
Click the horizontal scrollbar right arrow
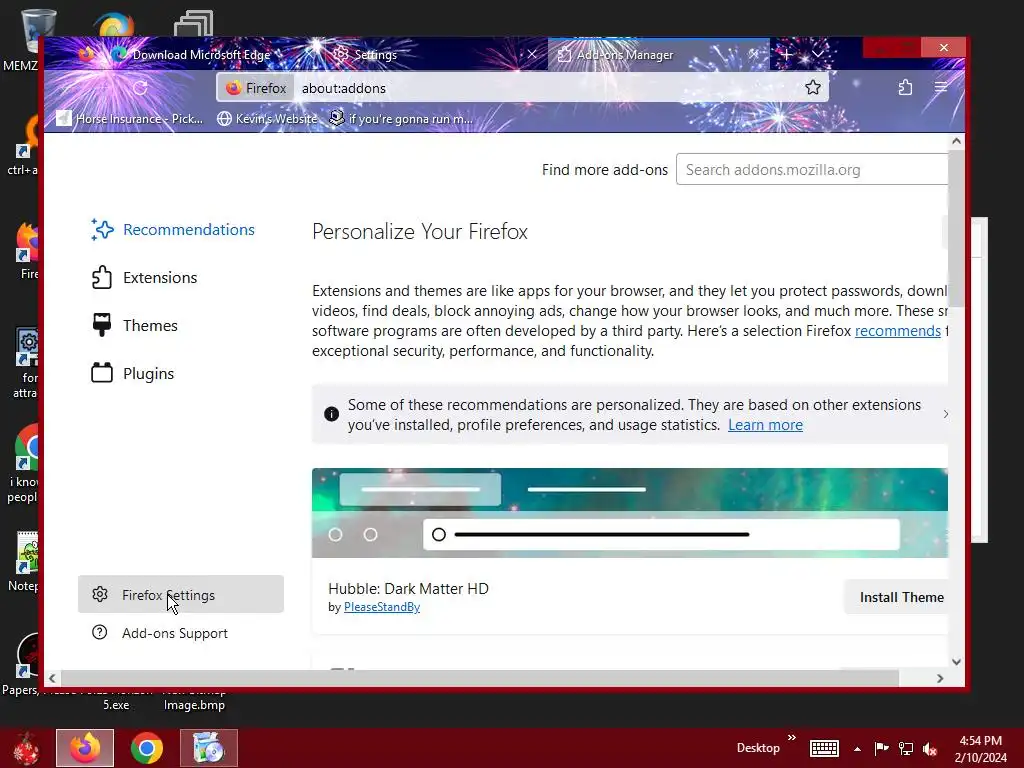coord(940,679)
